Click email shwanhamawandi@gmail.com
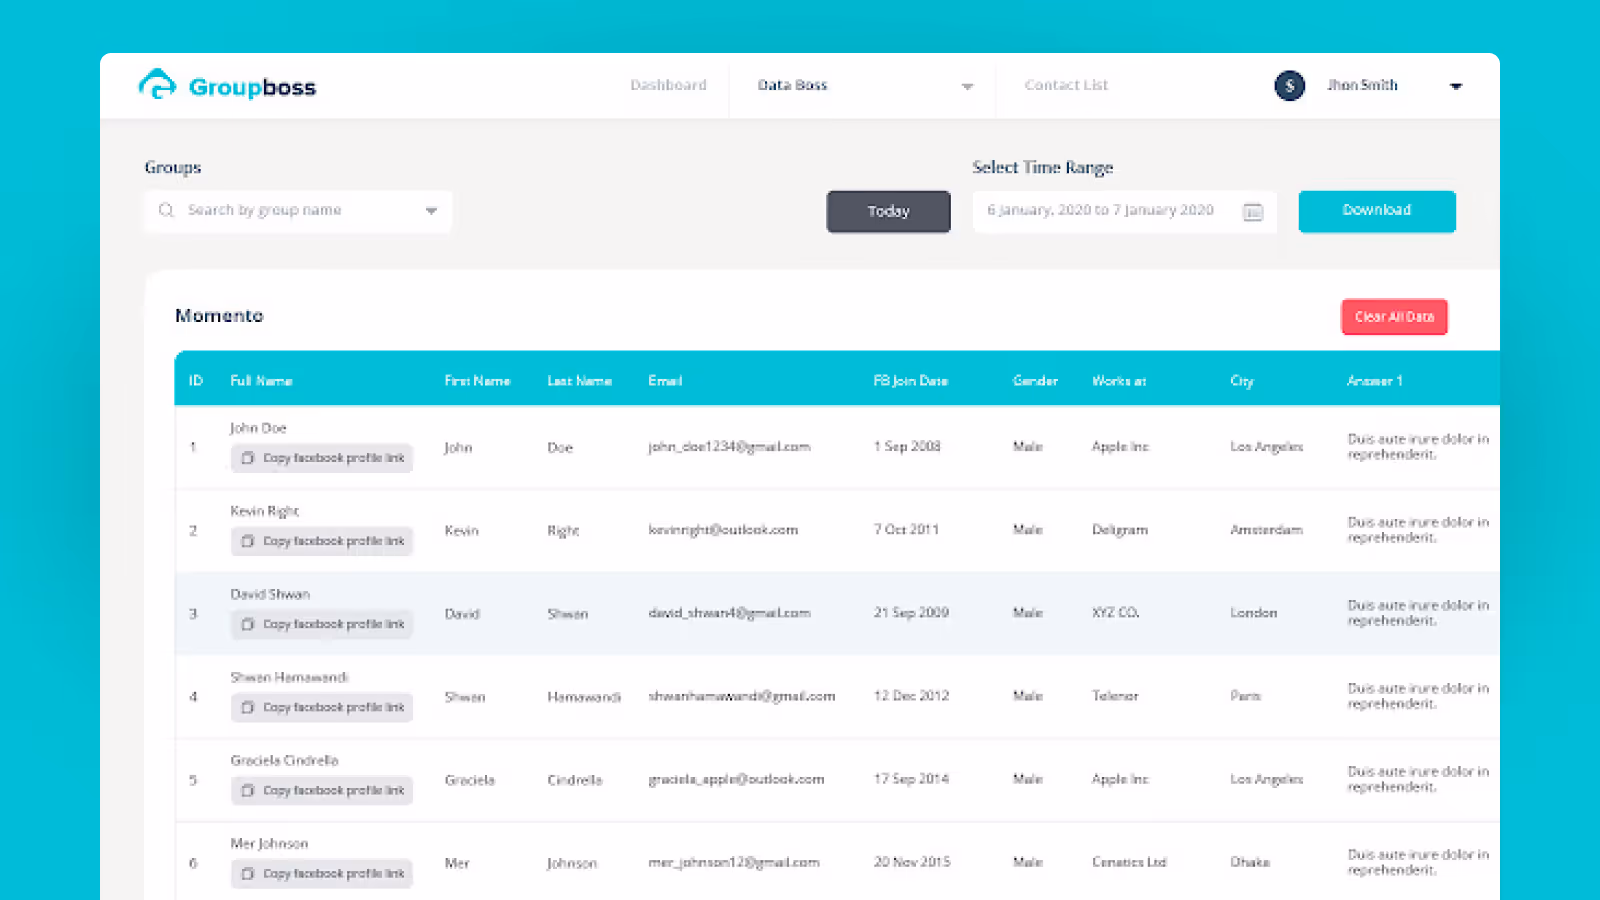Screen dimensions: 1600x900 pyautogui.click(x=741, y=696)
